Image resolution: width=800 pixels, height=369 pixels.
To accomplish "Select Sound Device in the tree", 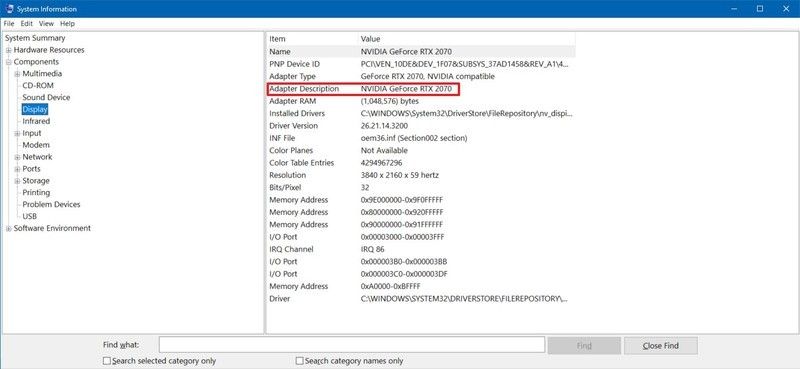I will 46,97.
